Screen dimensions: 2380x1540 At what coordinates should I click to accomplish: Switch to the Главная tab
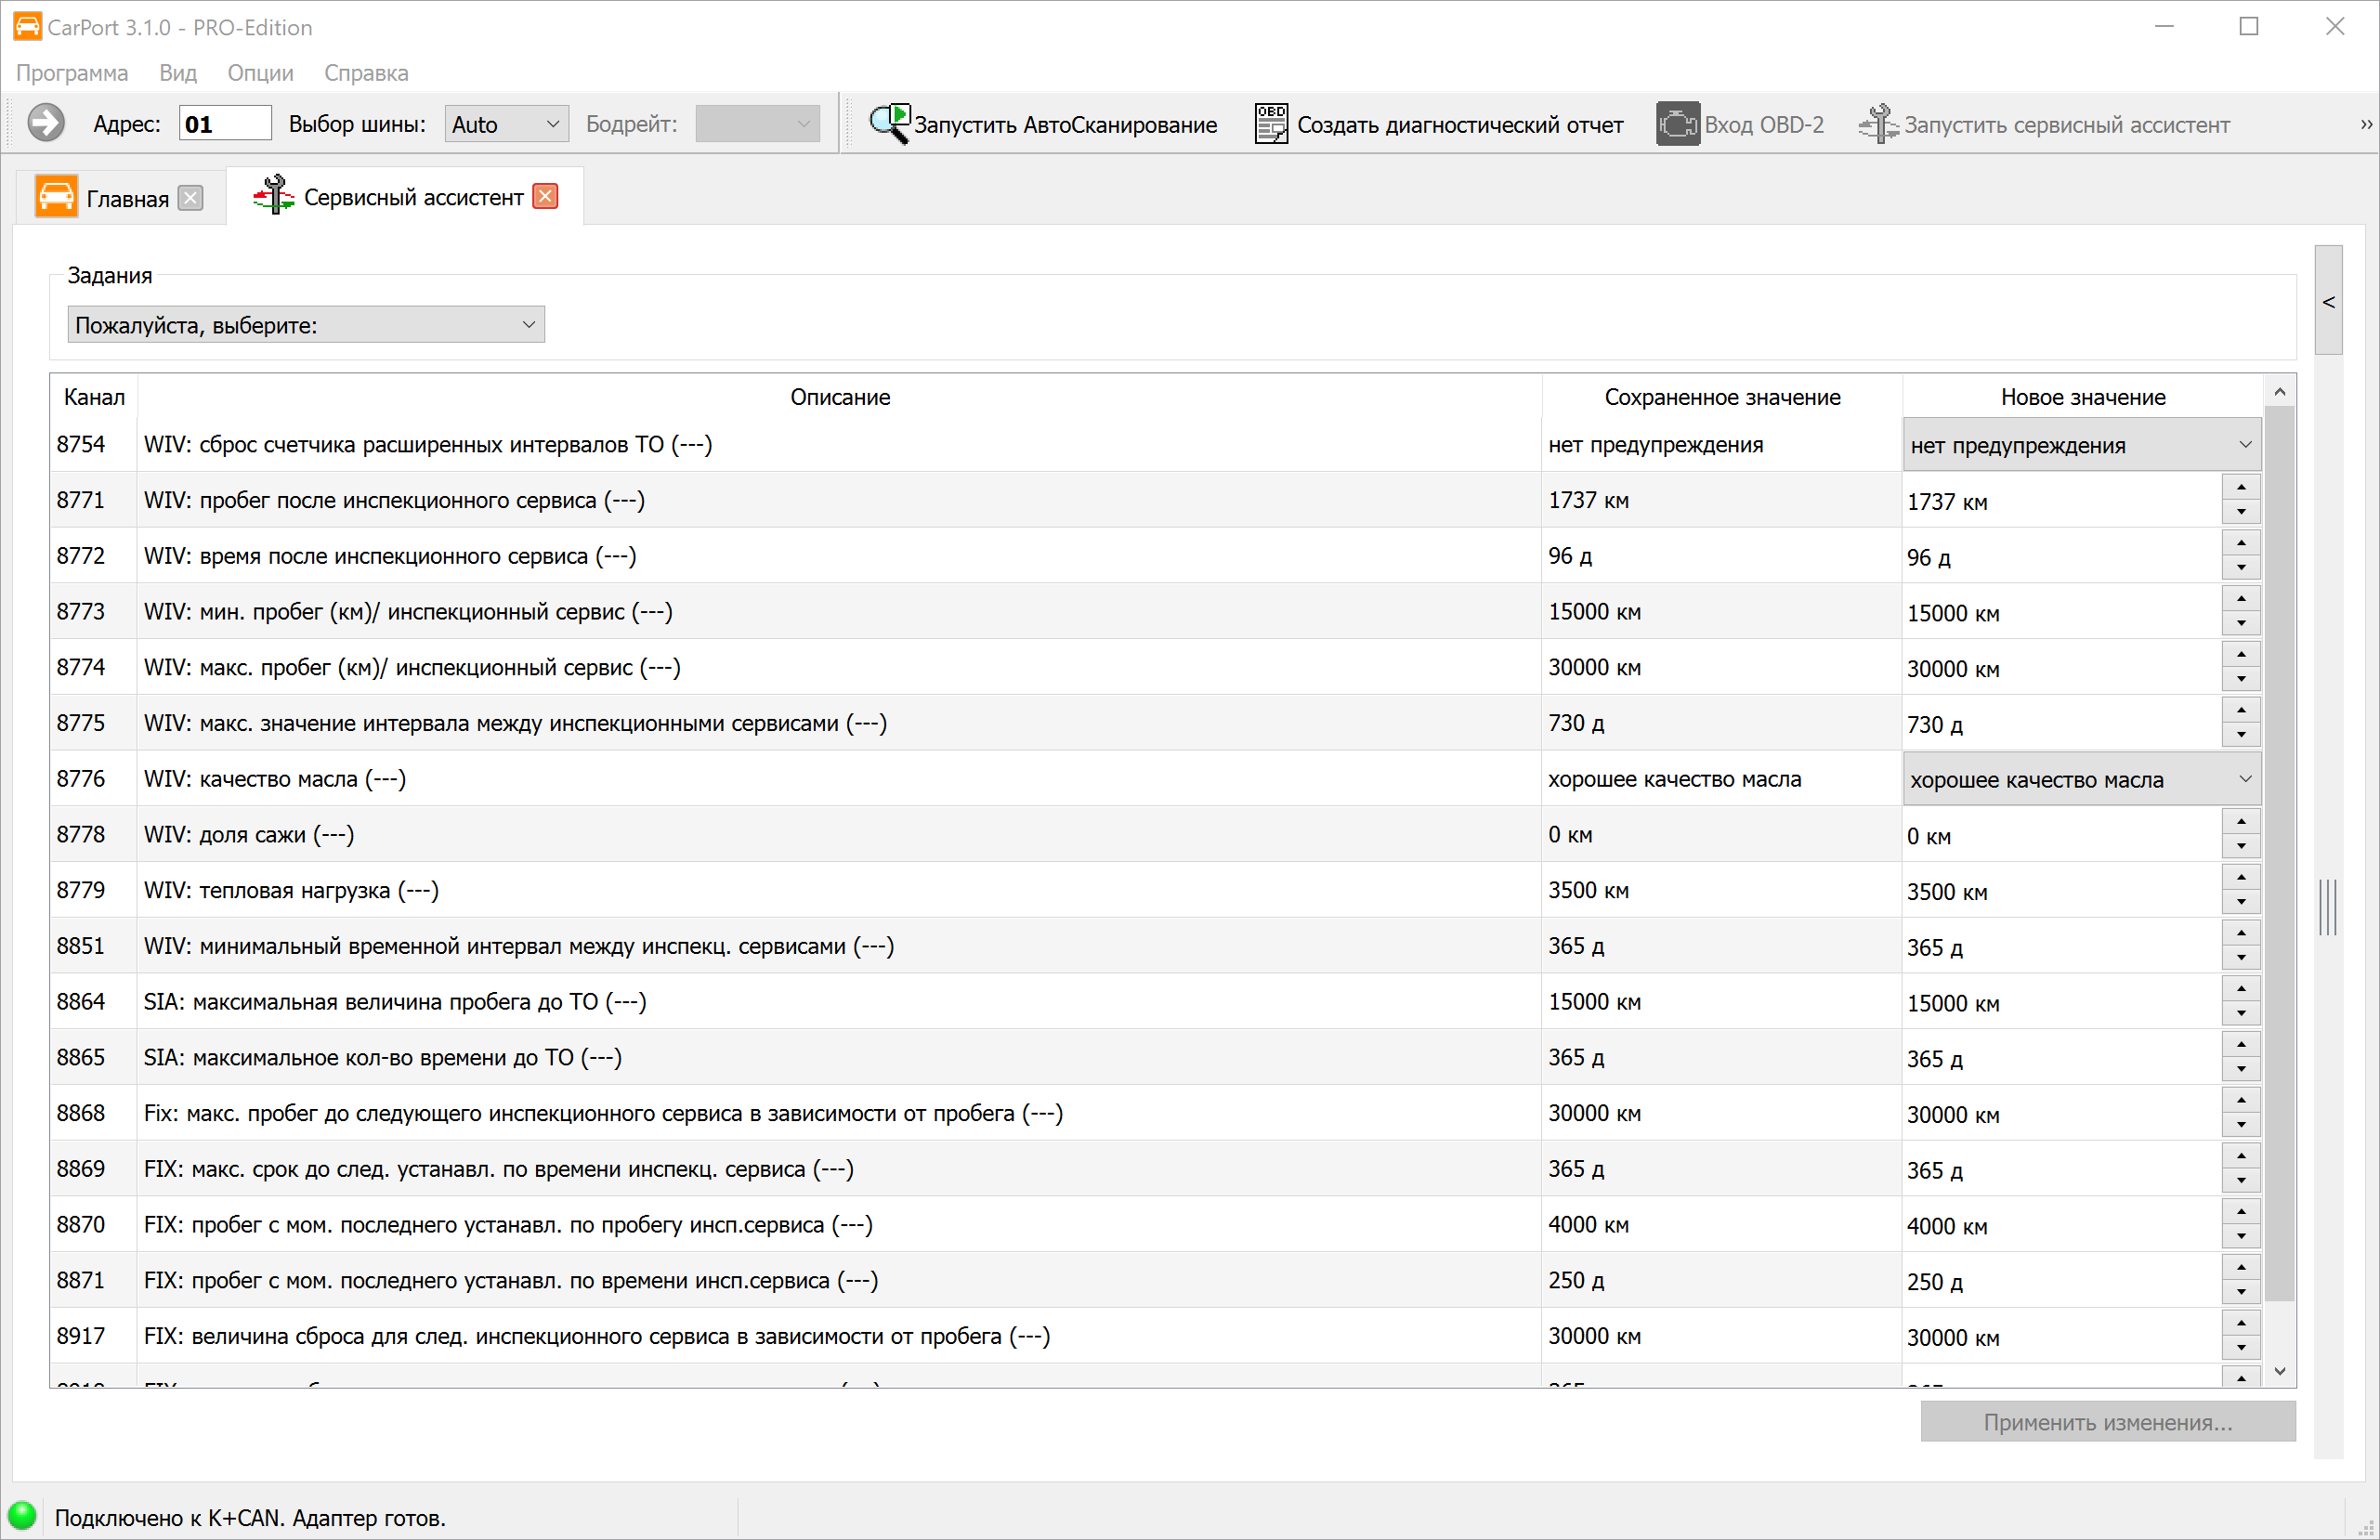click(126, 198)
